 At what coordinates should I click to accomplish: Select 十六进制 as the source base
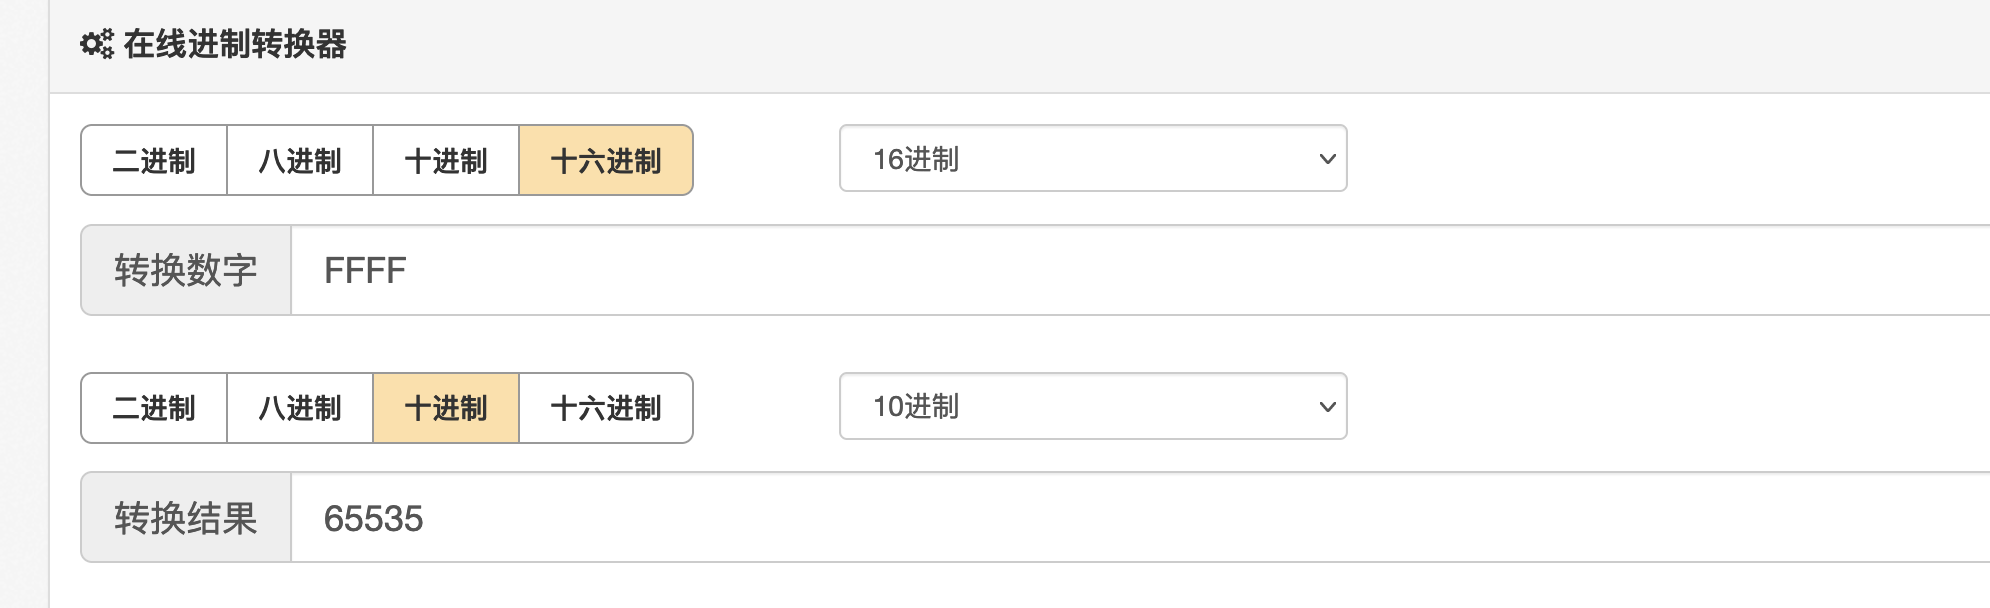pos(606,160)
